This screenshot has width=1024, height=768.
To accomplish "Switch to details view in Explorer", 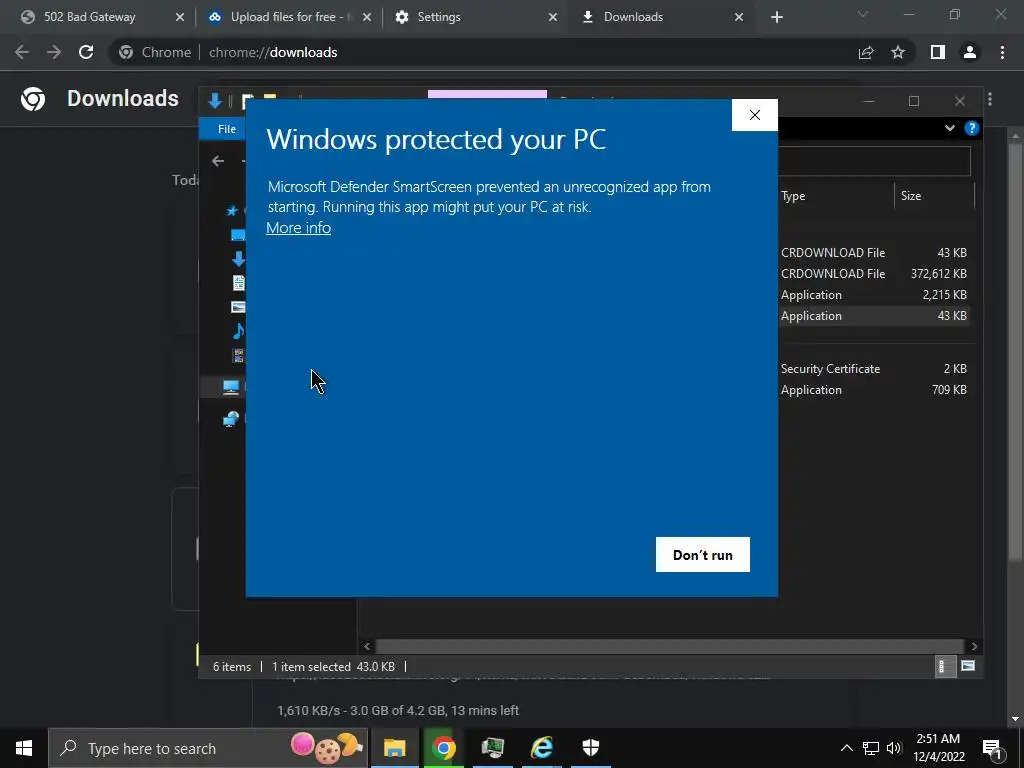I will (x=945, y=666).
